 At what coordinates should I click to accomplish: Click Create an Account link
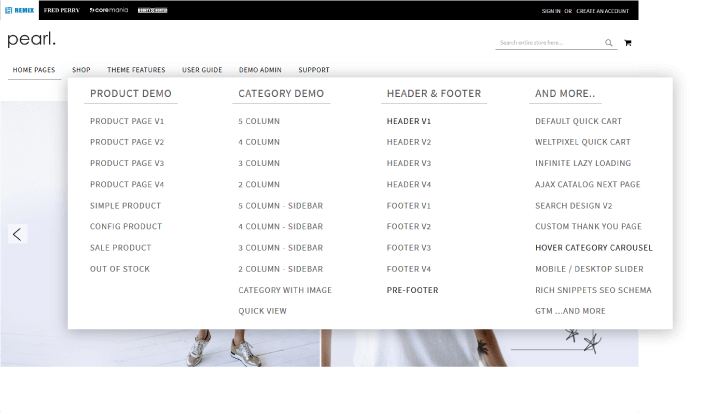pos(603,11)
